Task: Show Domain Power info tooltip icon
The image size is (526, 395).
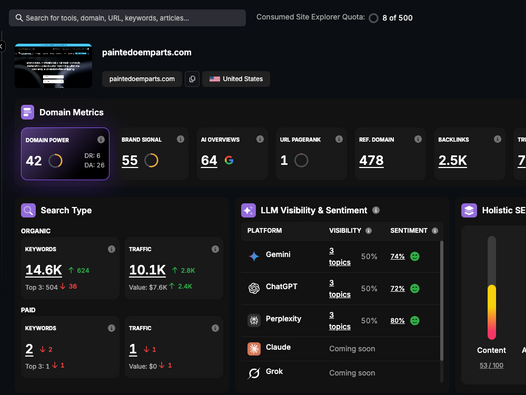Action: 101,140
